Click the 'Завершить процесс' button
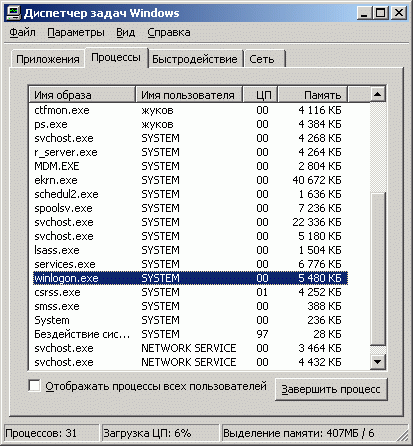Image resolution: width=413 pixels, height=446 pixels. [x=331, y=389]
